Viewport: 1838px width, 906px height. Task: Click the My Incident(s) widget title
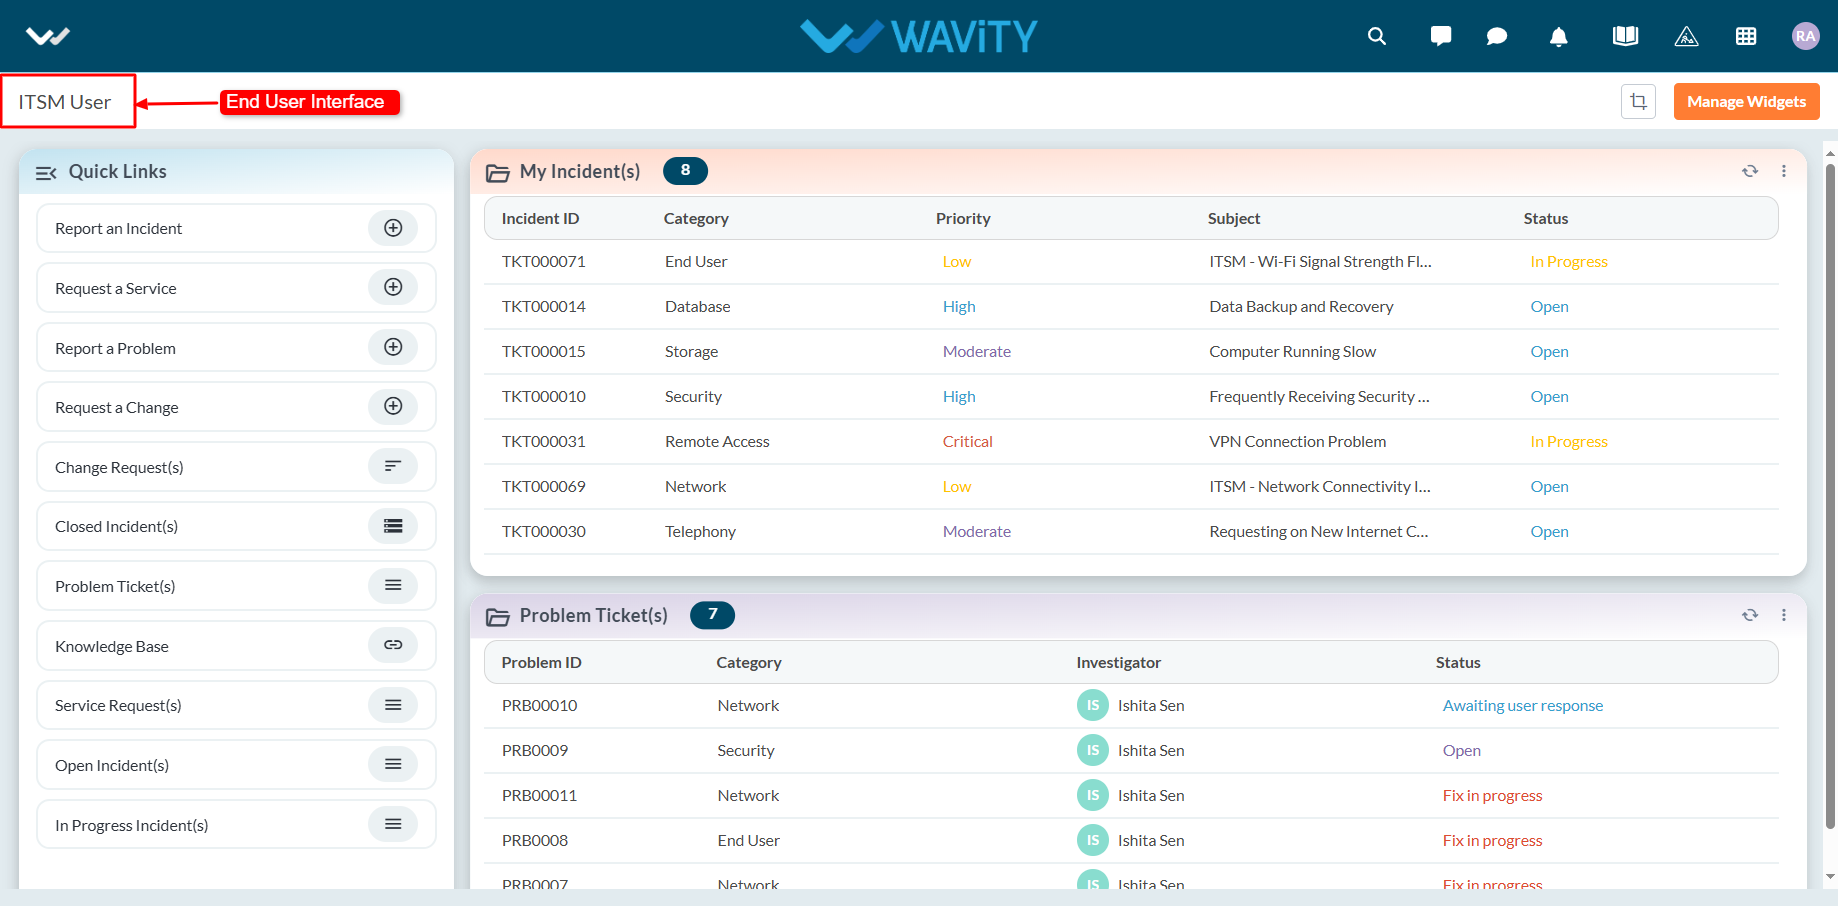580,171
